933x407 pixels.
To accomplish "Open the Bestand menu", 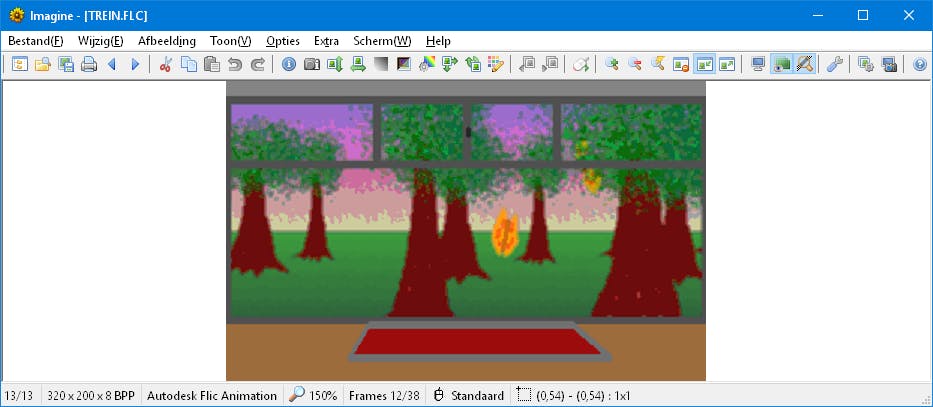I will [36, 41].
